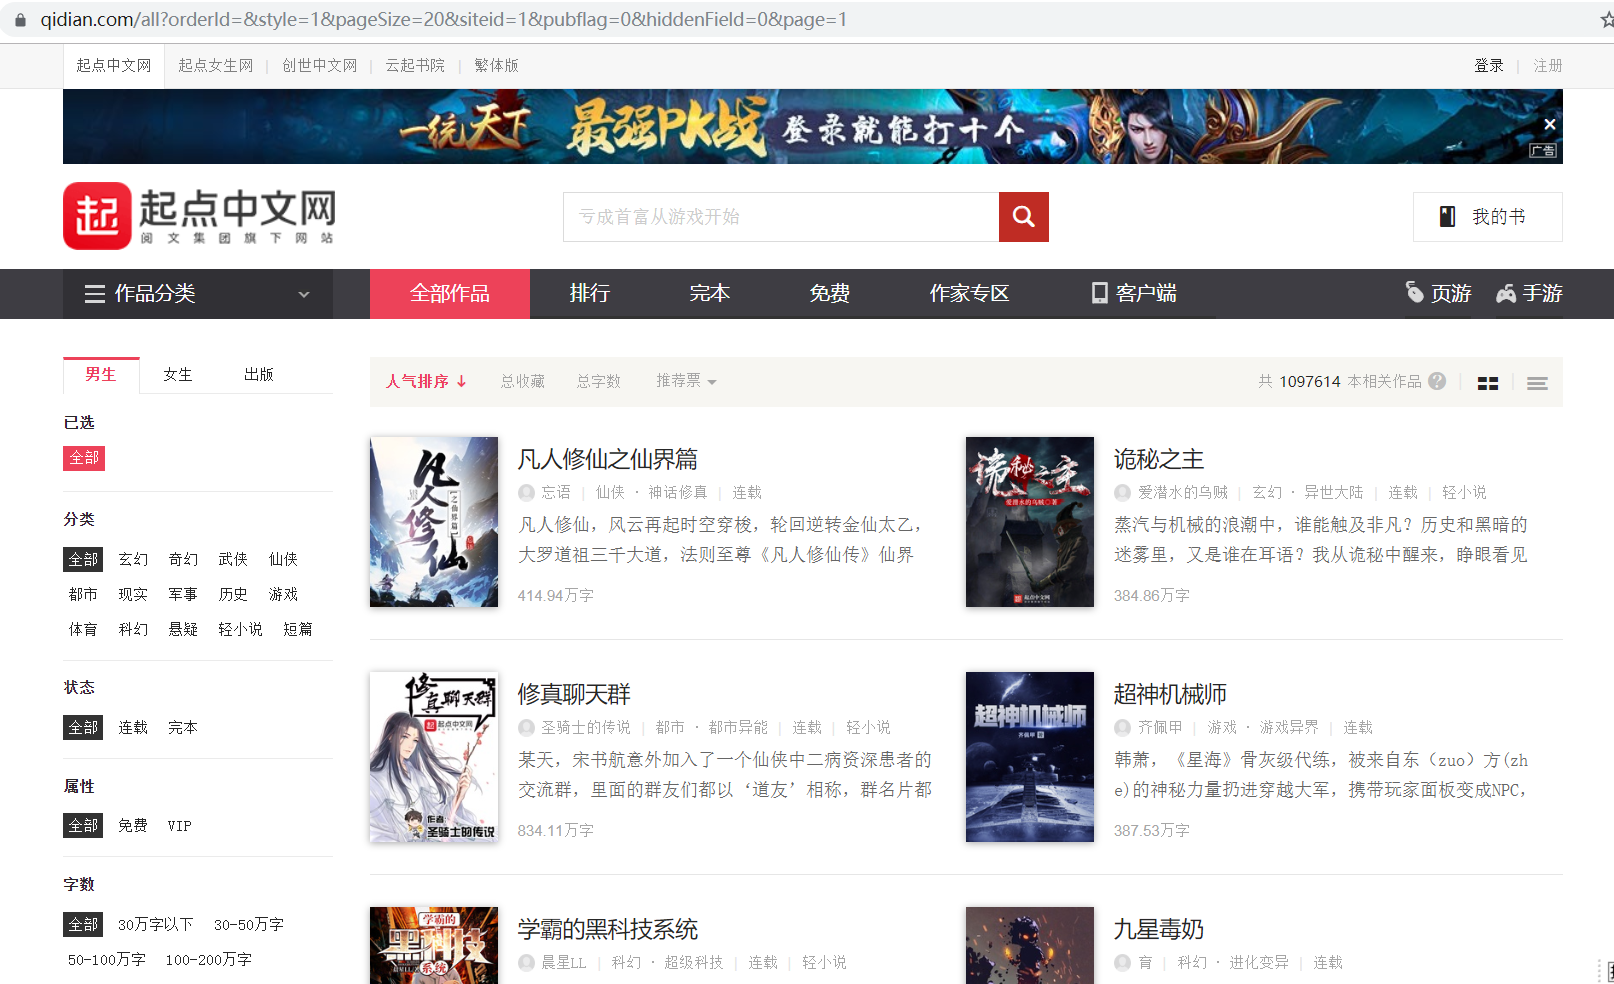Screen dimensions: 1614x984
Task: Filter word count 100-200万字
Action: coord(208,959)
